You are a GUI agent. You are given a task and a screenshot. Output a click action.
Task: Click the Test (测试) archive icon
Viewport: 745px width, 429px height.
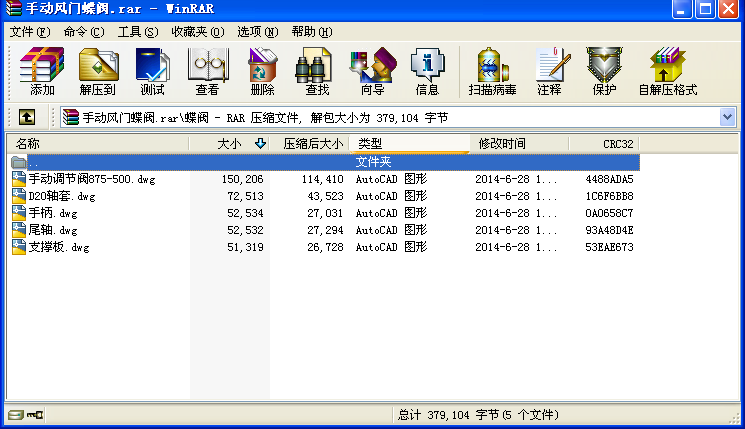pos(152,70)
